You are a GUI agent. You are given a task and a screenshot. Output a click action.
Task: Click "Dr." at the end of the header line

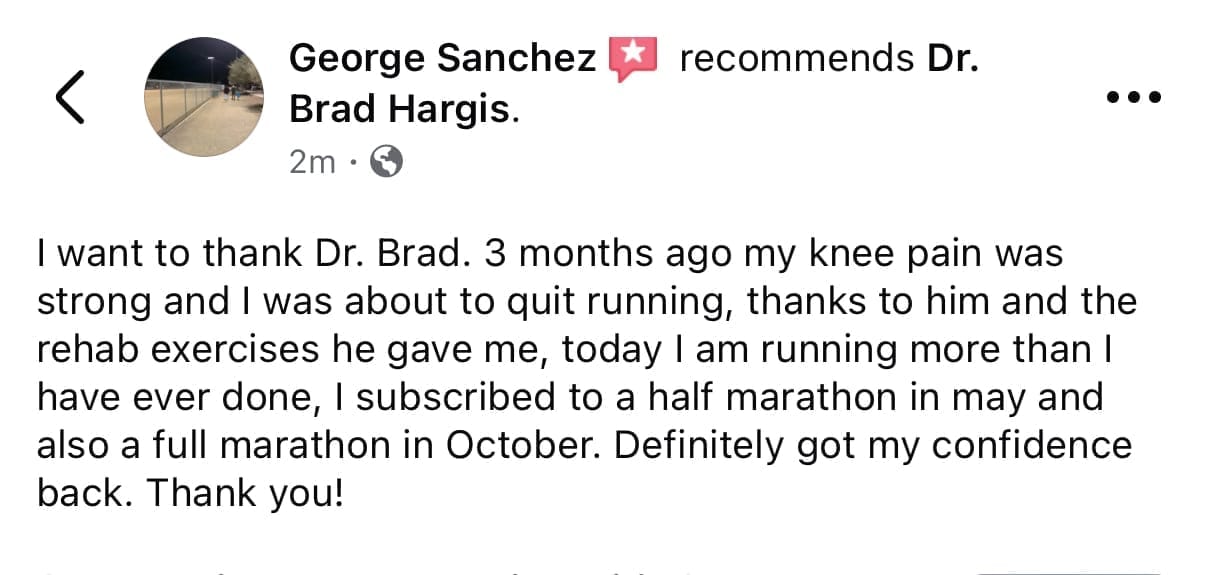[x=952, y=59]
